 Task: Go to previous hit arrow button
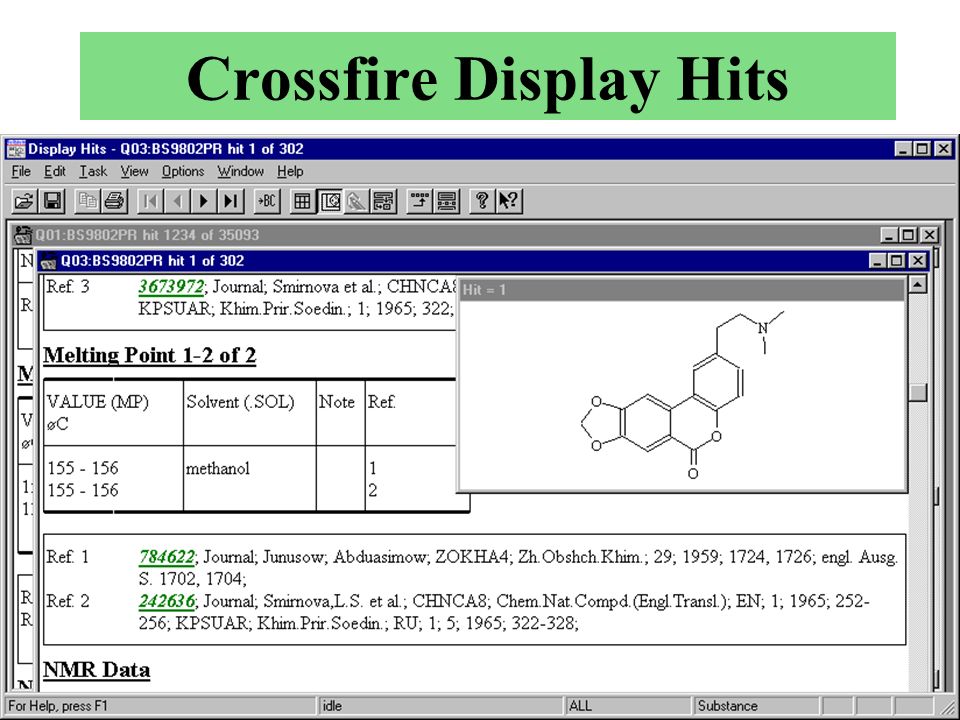pyautogui.click(x=177, y=201)
